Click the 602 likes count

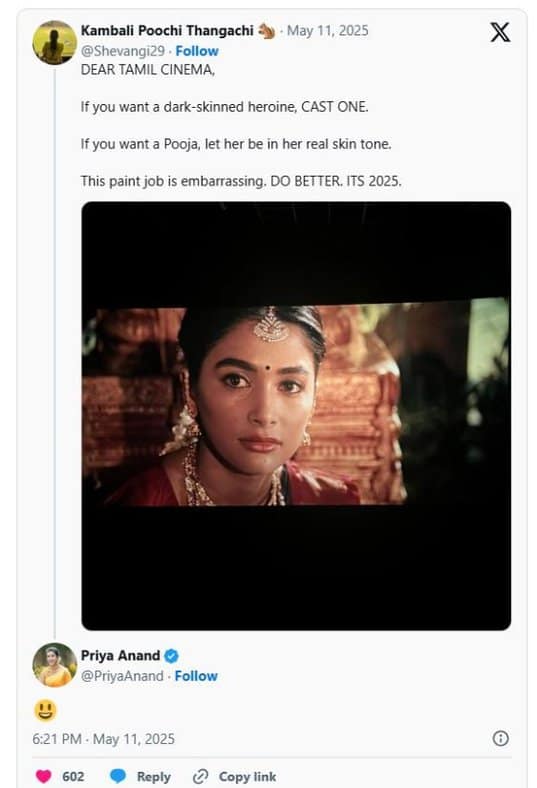[x=73, y=777]
